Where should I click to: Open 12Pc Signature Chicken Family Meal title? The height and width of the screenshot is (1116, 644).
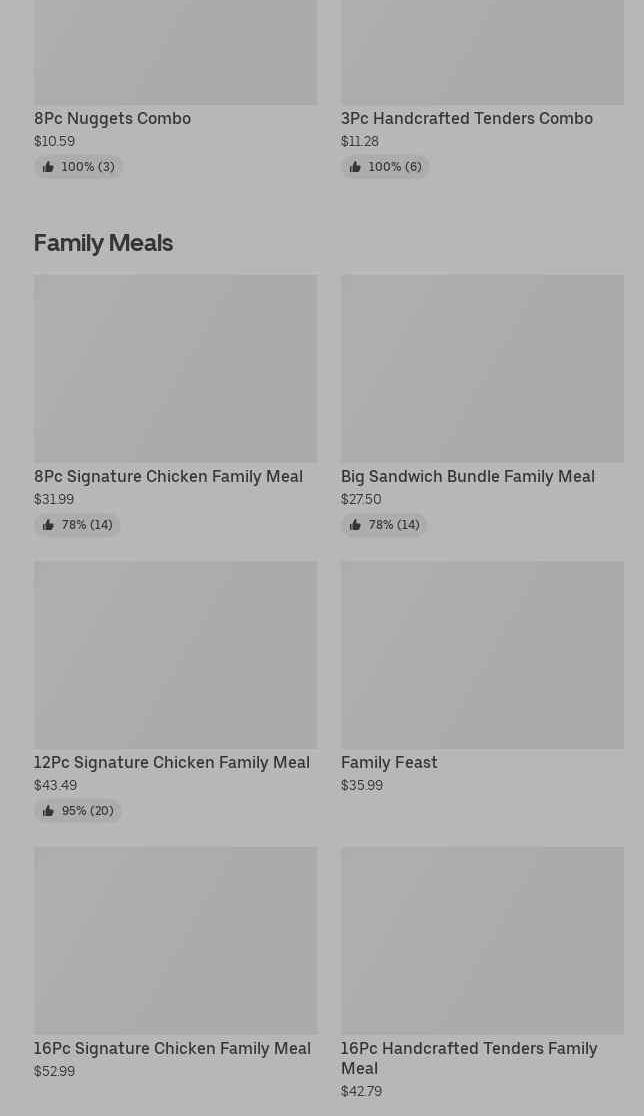pos(171,762)
